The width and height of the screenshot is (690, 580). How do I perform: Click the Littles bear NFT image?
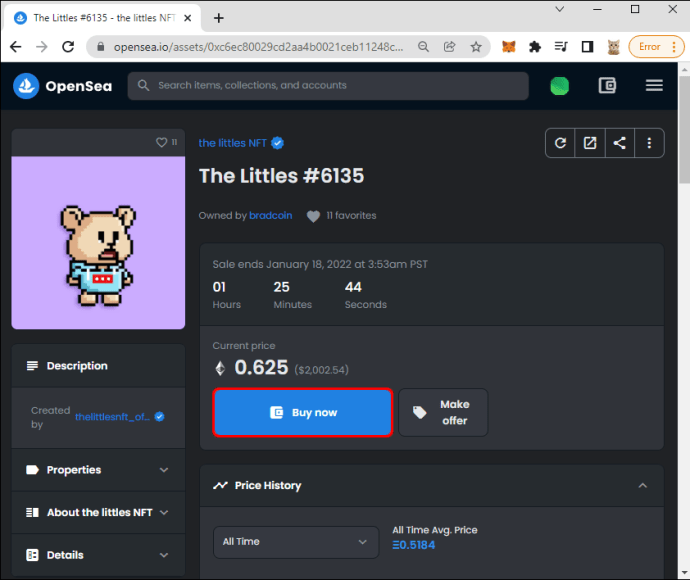(x=98, y=242)
